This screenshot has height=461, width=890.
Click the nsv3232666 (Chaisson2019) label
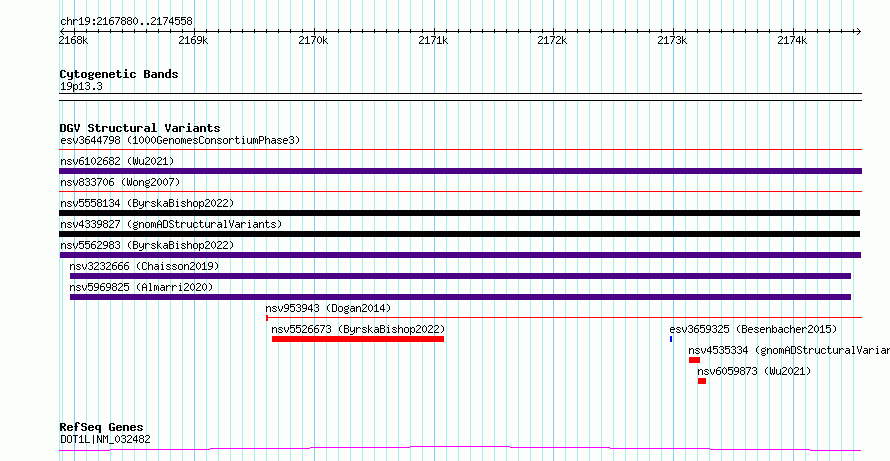click(x=144, y=266)
